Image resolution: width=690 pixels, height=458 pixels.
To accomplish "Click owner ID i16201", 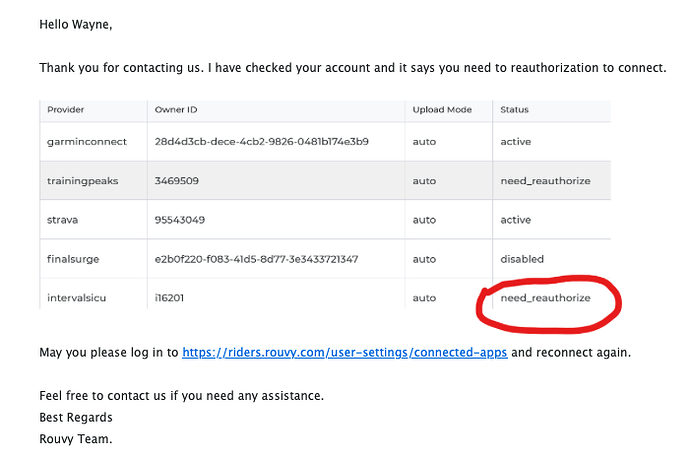I will tap(169, 298).
